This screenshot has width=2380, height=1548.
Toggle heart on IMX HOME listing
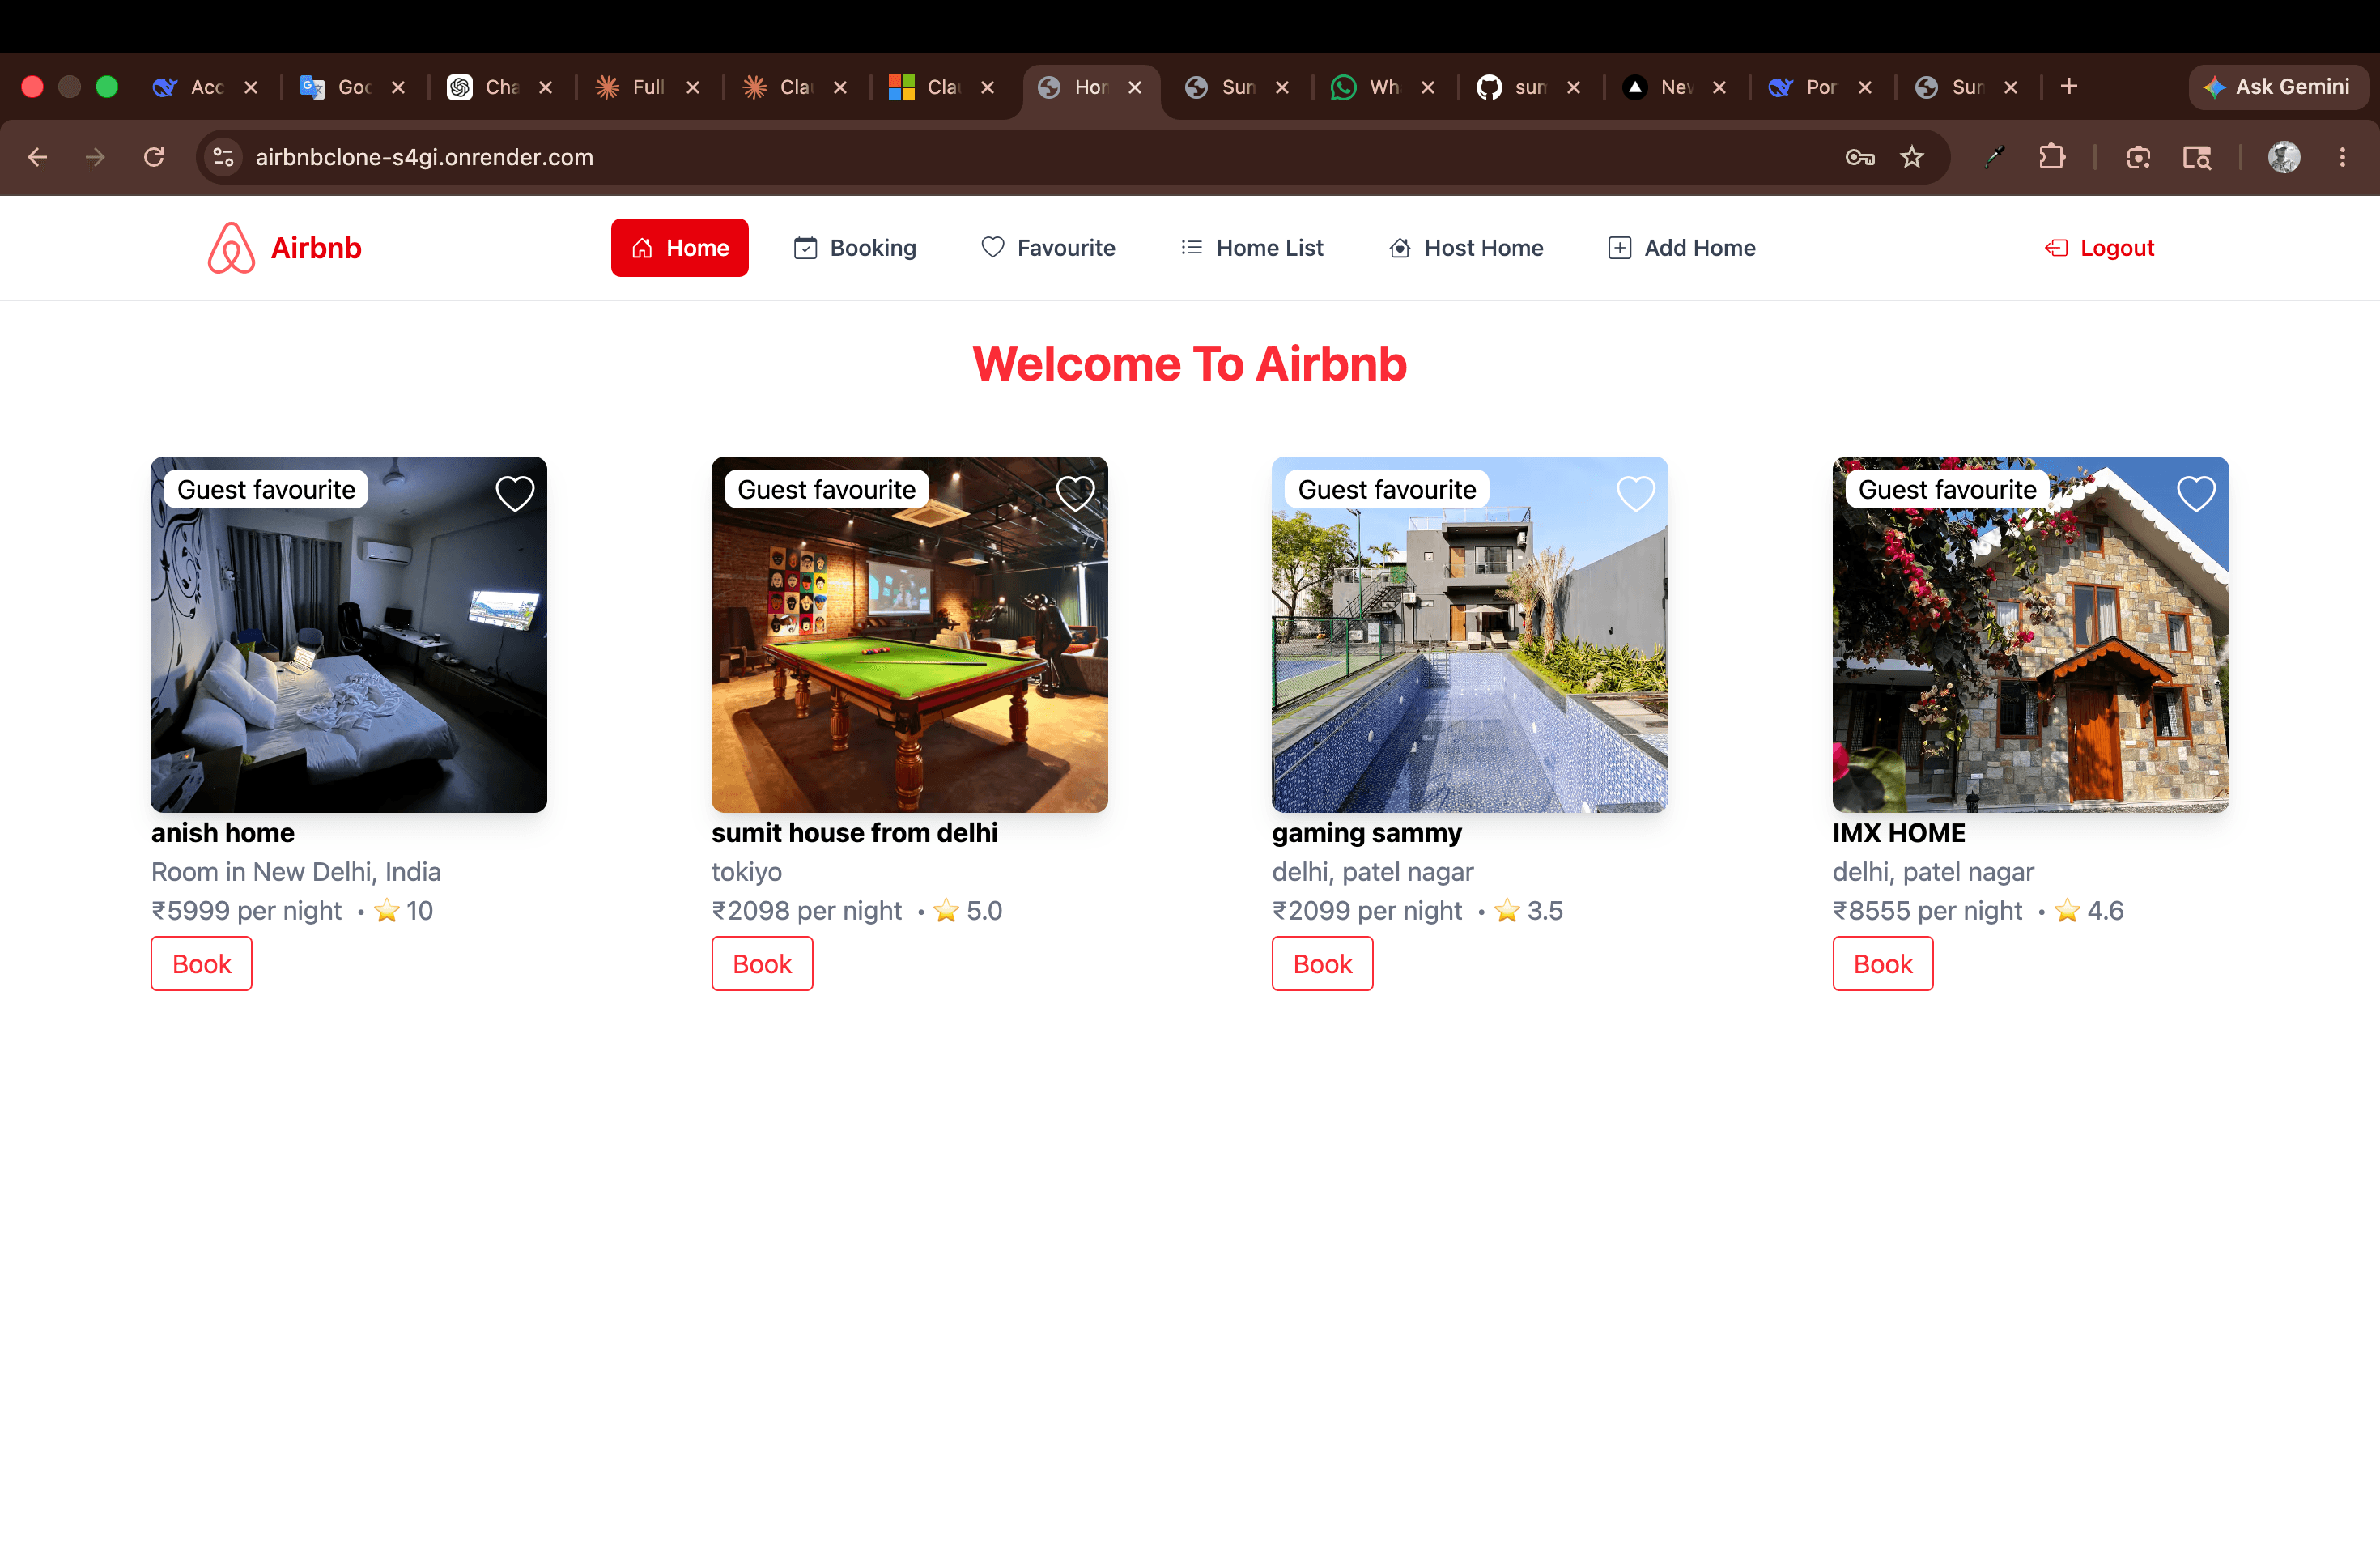click(2196, 493)
